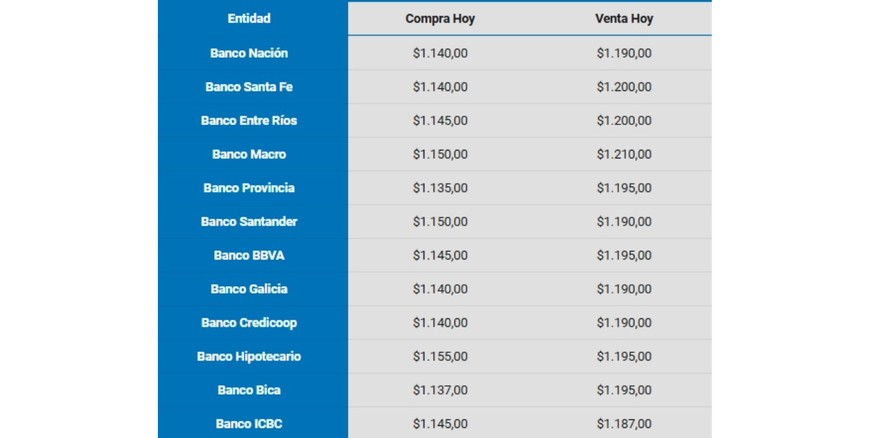The height and width of the screenshot is (438, 870).
Task: Select Banco Hipotecario's buy price $1.155,00
Action: pyautogui.click(x=439, y=357)
